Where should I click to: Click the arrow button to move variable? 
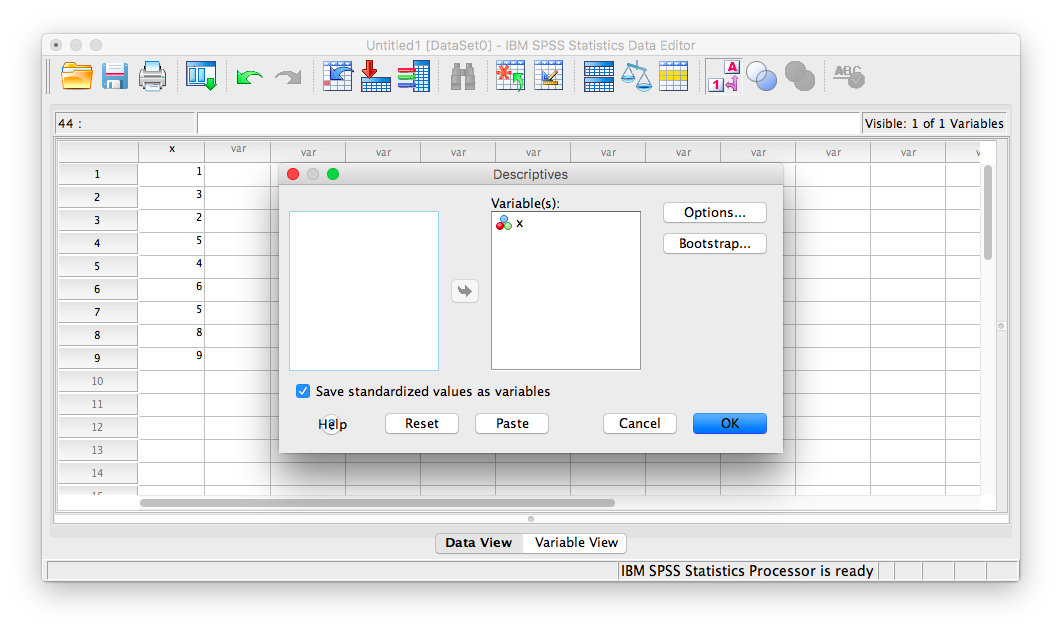tap(465, 291)
